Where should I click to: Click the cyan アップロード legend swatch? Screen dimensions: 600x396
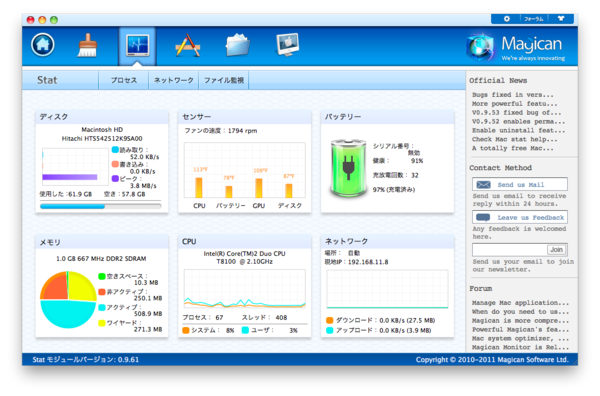point(329,330)
